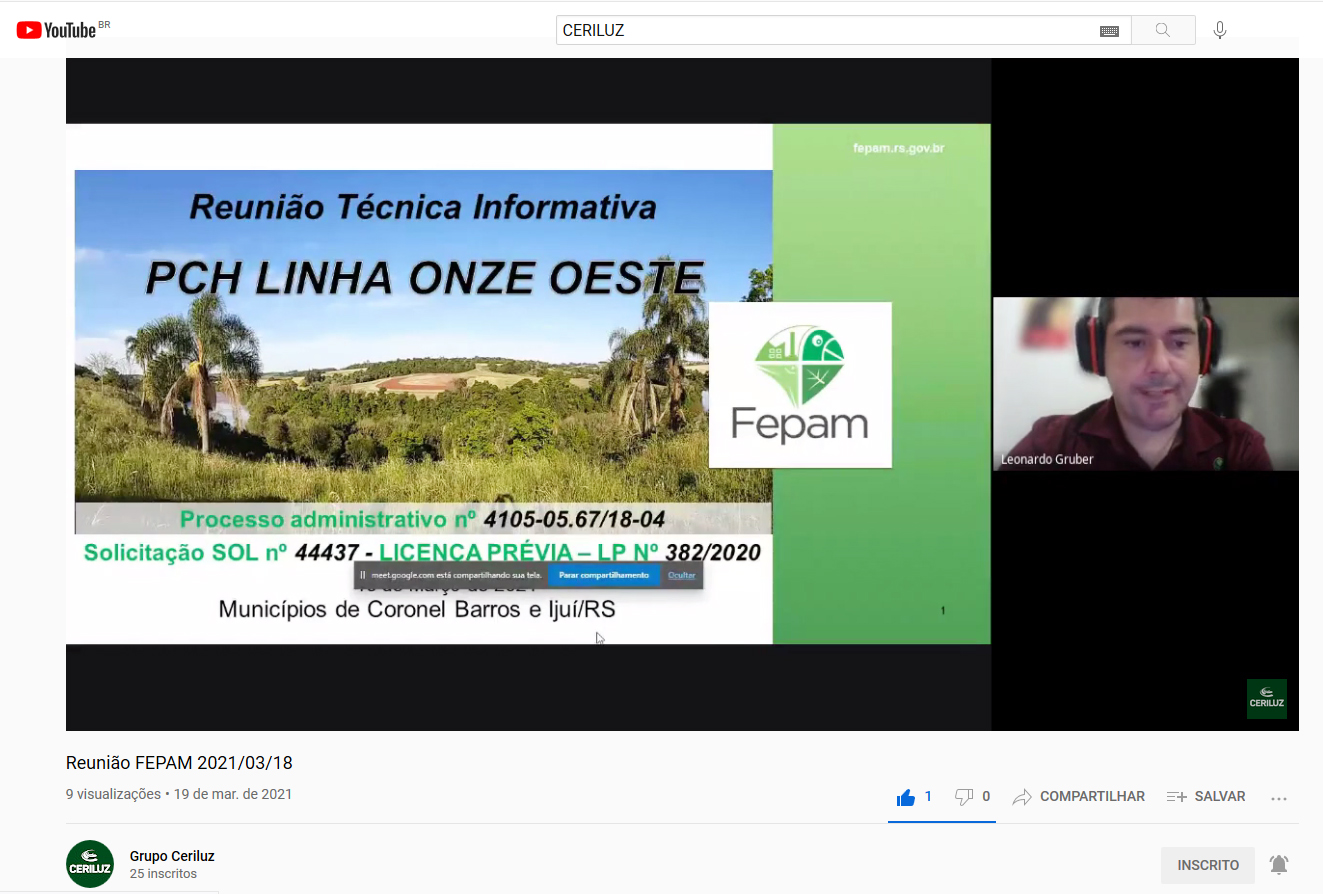Click the video title 'Reunião FEPAM 2021/03/18'
This screenshot has width=1323, height=894.
pos(179,763)
